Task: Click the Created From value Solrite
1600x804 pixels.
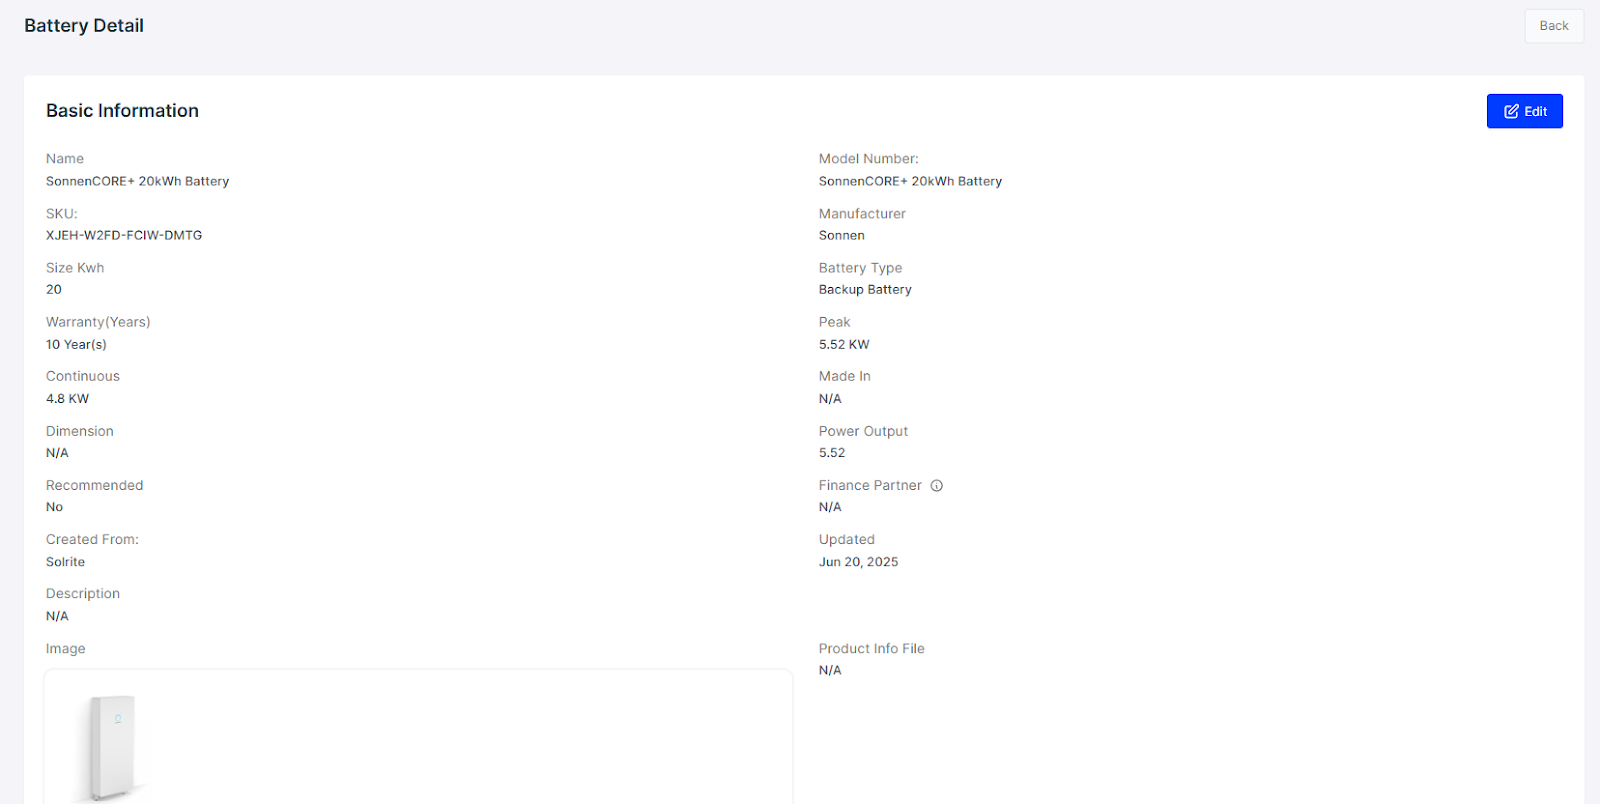Action: coord(65,562)
